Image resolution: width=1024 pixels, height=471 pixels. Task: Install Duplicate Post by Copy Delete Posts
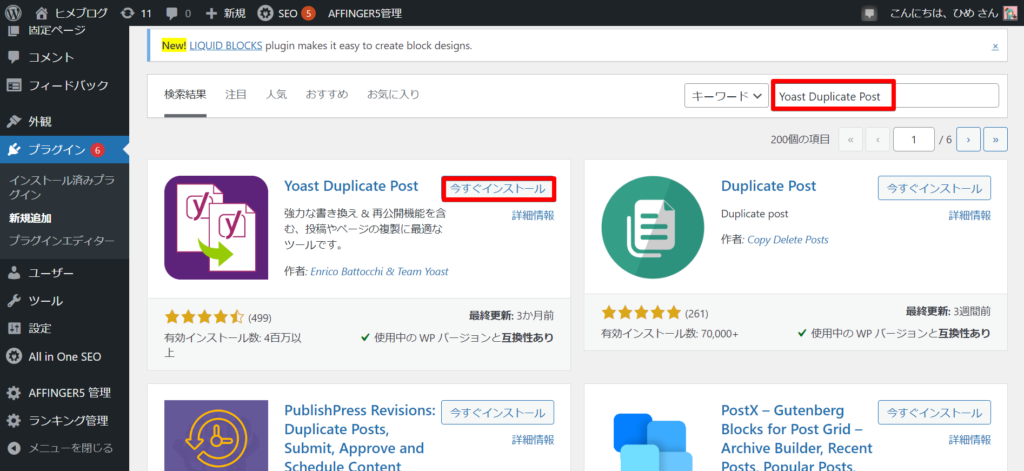(935, 188)
